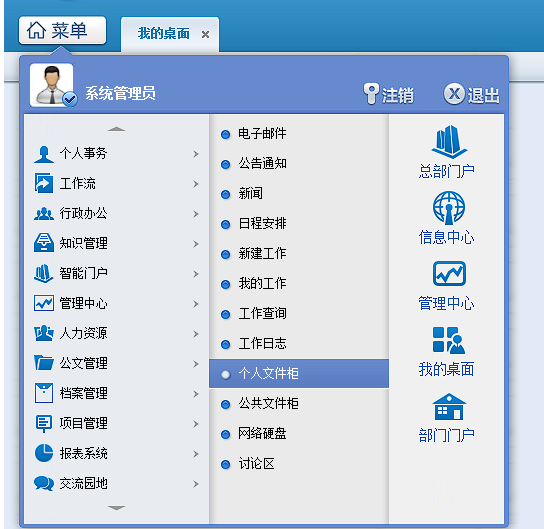The width and height of the screenshot is (544, 529).
Task: Open the 菜单 home button
Action: (x=62, y=31)
